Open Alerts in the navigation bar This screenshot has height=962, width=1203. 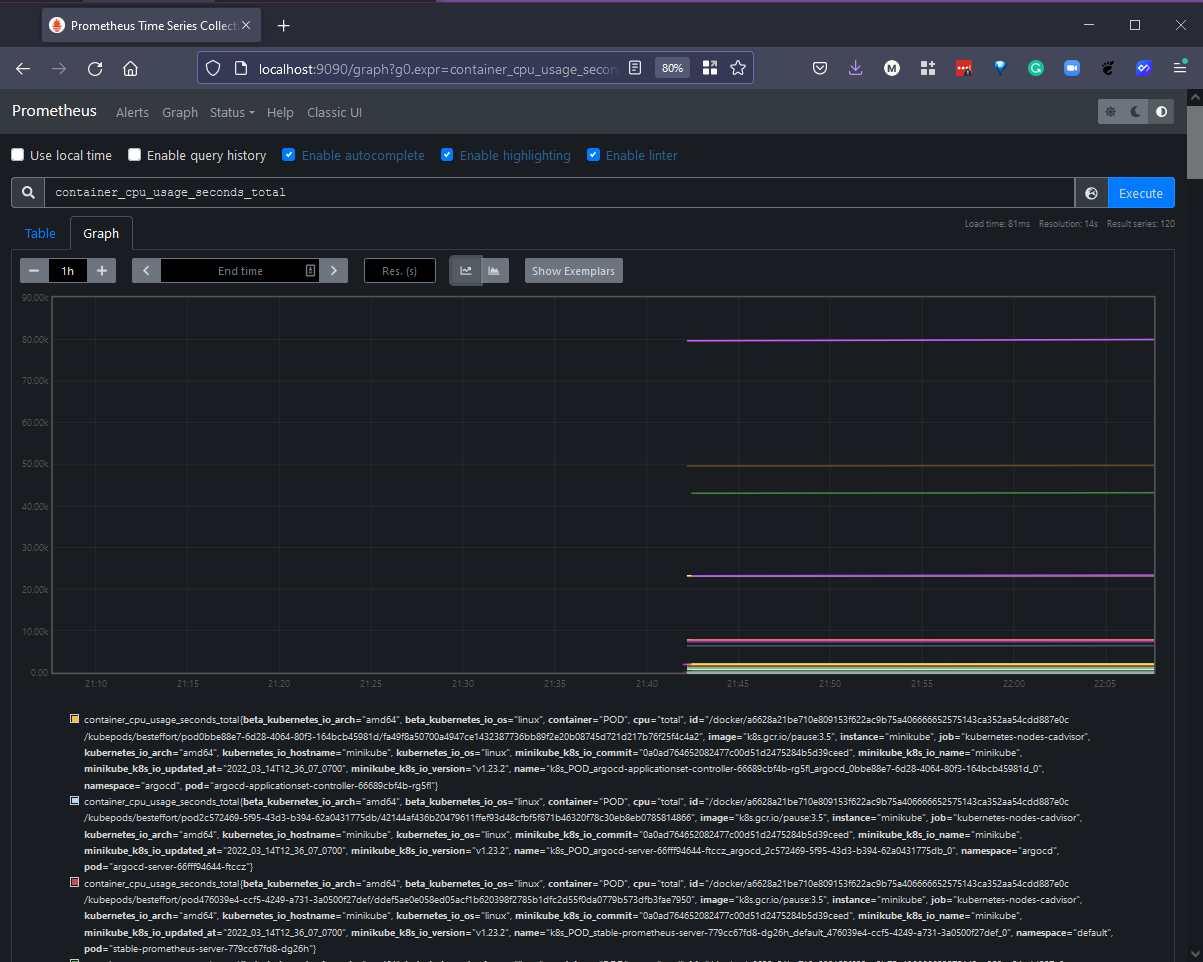click(x=132, y=113)
